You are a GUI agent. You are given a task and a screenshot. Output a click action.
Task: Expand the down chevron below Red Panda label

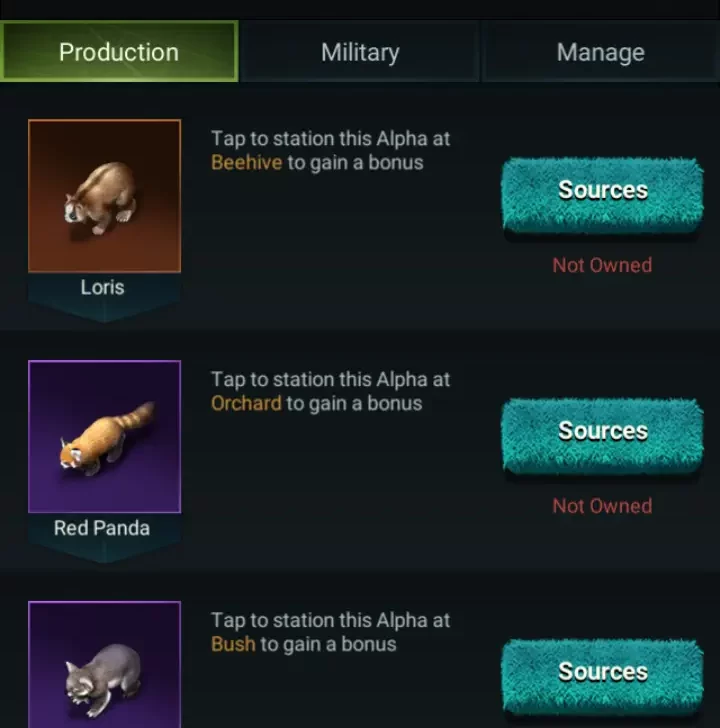click(x=104, y=553)
